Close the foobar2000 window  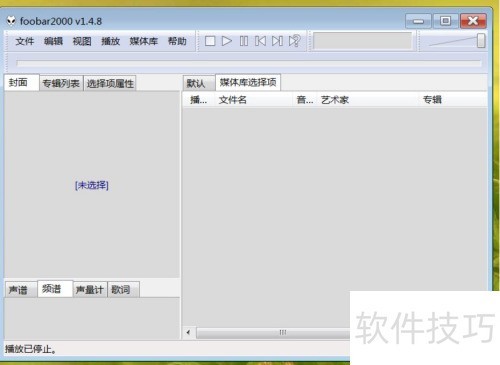click(473, 21)
